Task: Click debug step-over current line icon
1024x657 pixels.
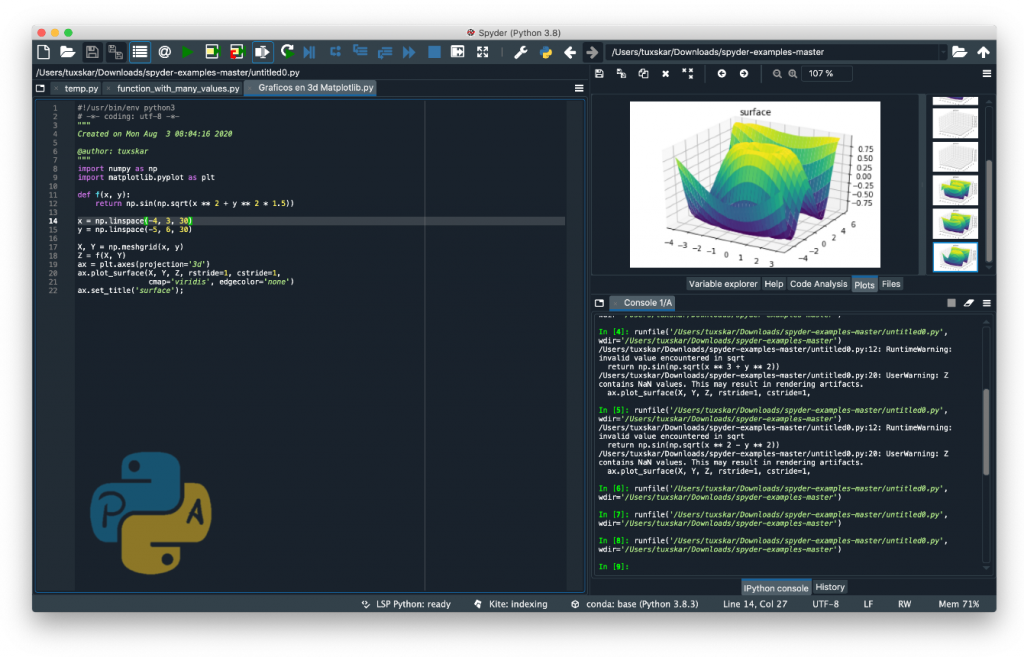Action: tap(335, 52)
